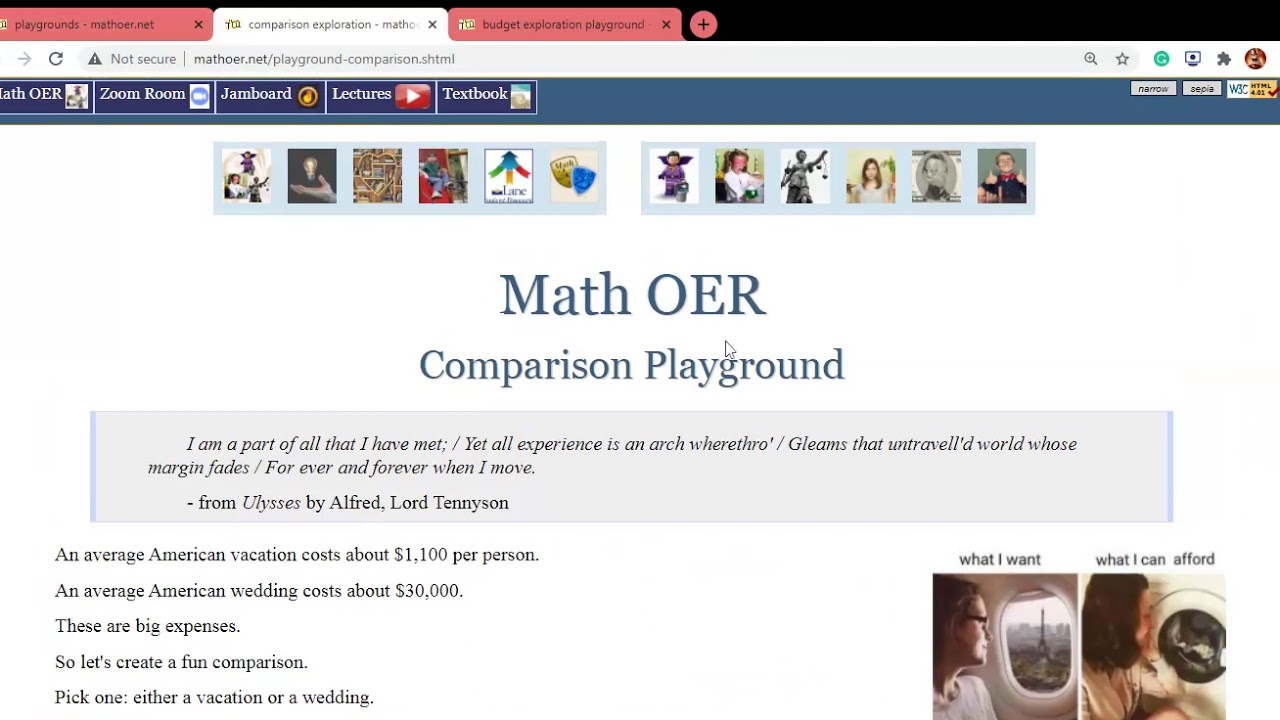Switch to the budget exploration playground tab
This screenshot has height=720, width=1280.
[565, 24]
